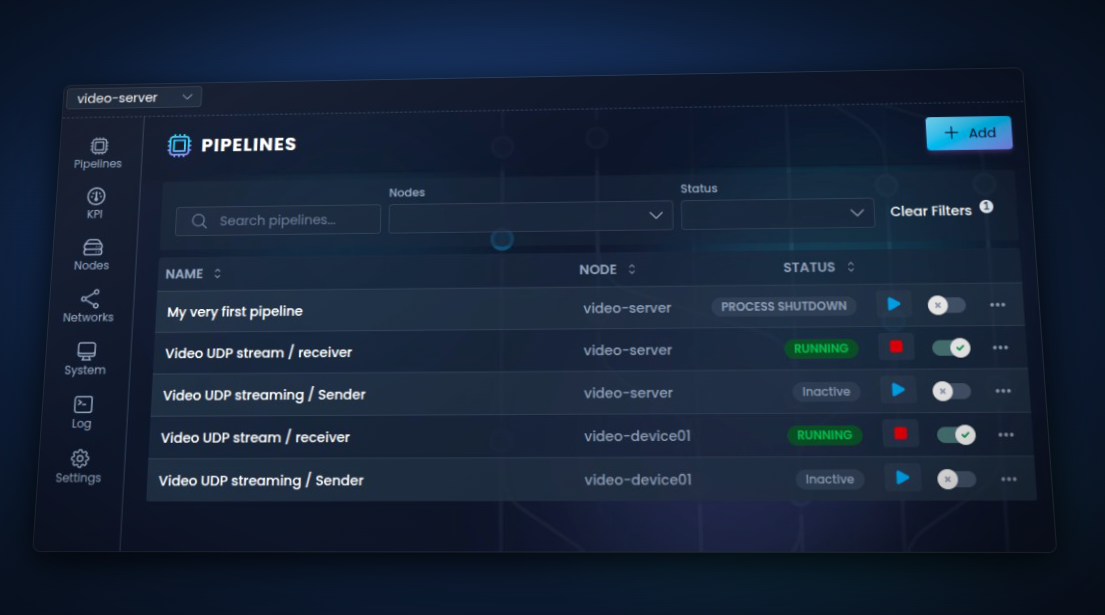Open the video-server node selector at top left
1105x615 pixels.
coord(135,97)
